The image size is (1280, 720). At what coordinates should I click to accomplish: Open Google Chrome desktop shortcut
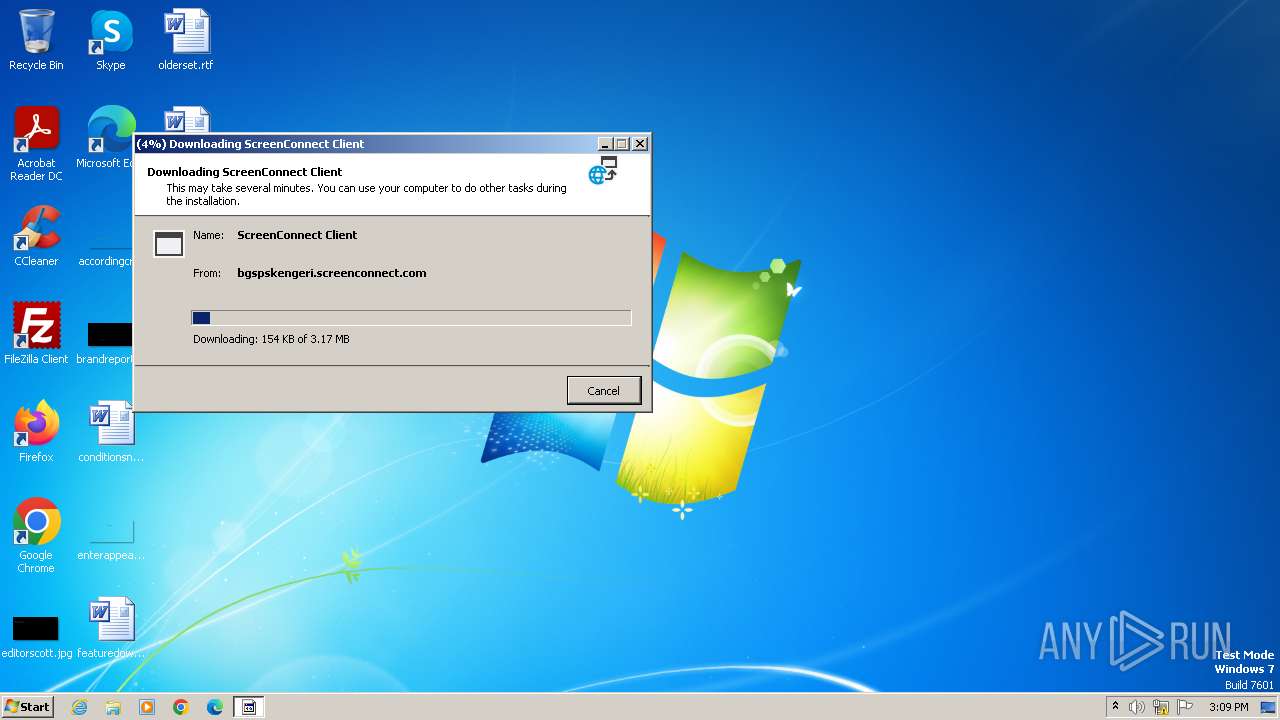coord(36,536)
